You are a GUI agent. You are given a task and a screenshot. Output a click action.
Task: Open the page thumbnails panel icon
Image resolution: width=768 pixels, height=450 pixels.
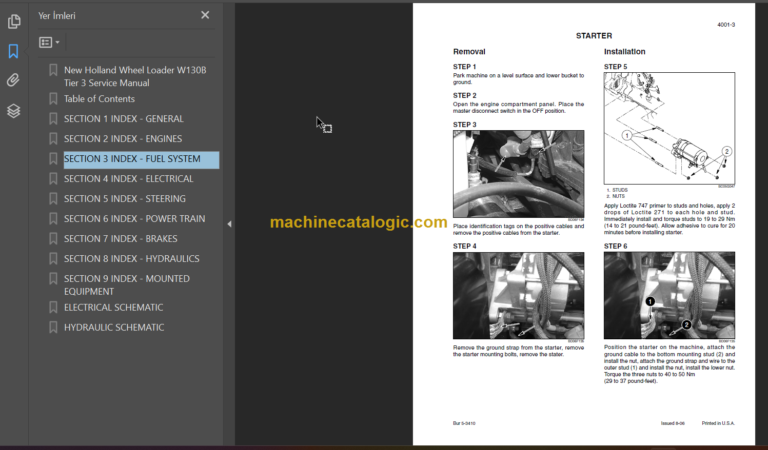(x=14, y=21)
